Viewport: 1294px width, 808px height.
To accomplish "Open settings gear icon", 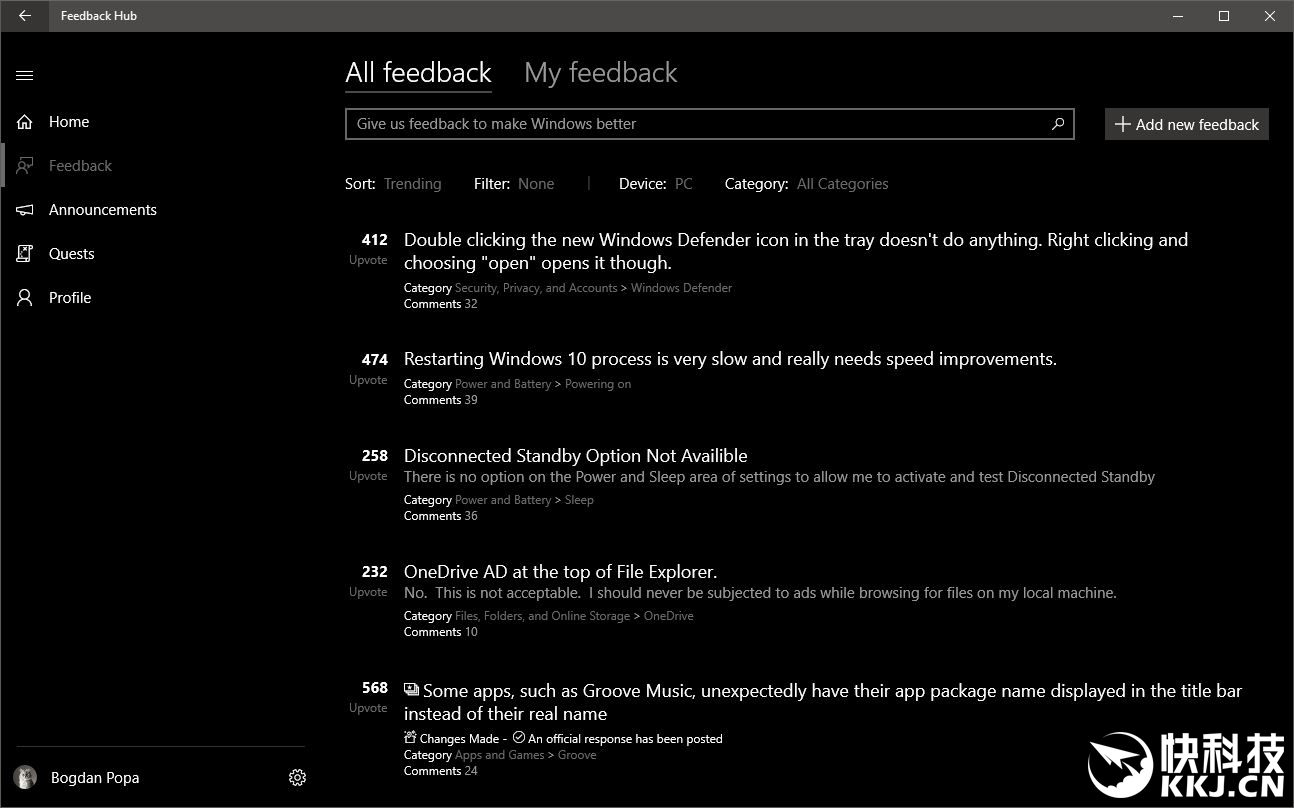I will tap(297, 778).
